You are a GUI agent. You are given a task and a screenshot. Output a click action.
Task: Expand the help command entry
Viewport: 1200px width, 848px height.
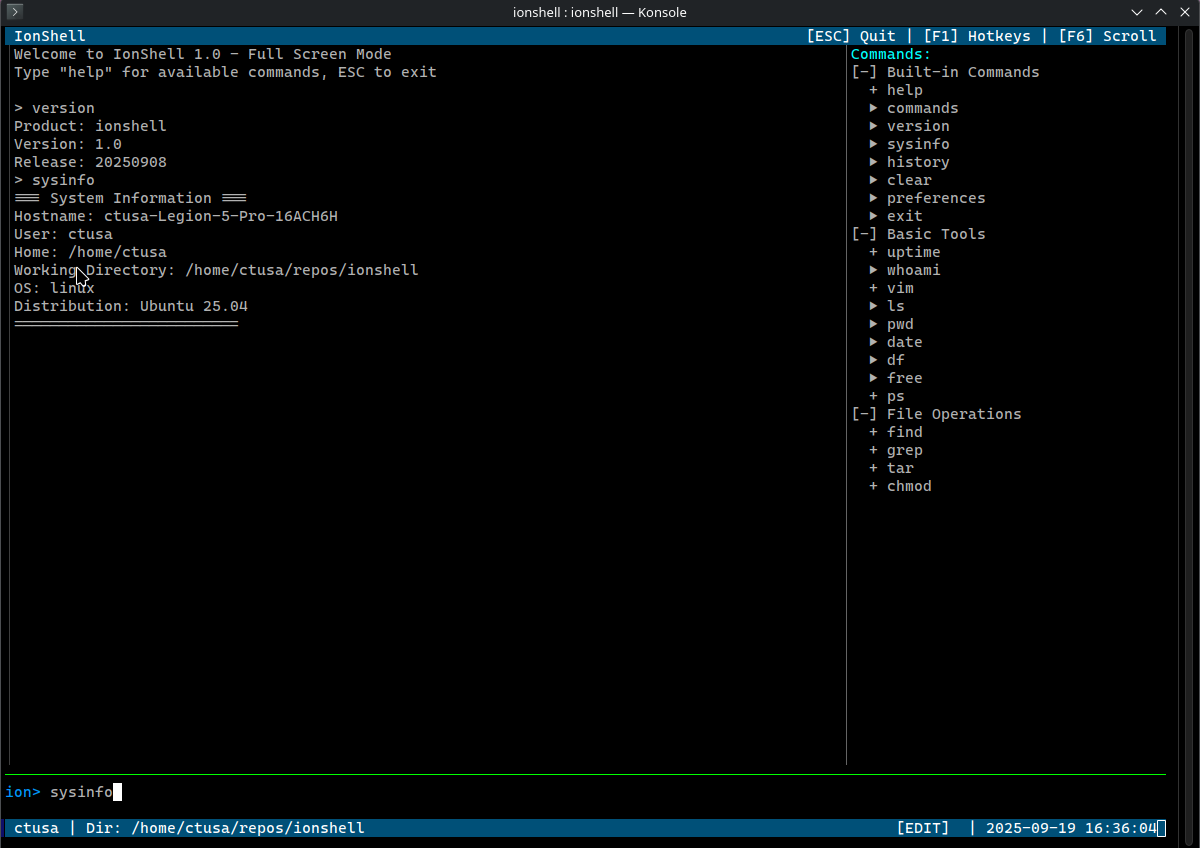click(x=872, y=89)
